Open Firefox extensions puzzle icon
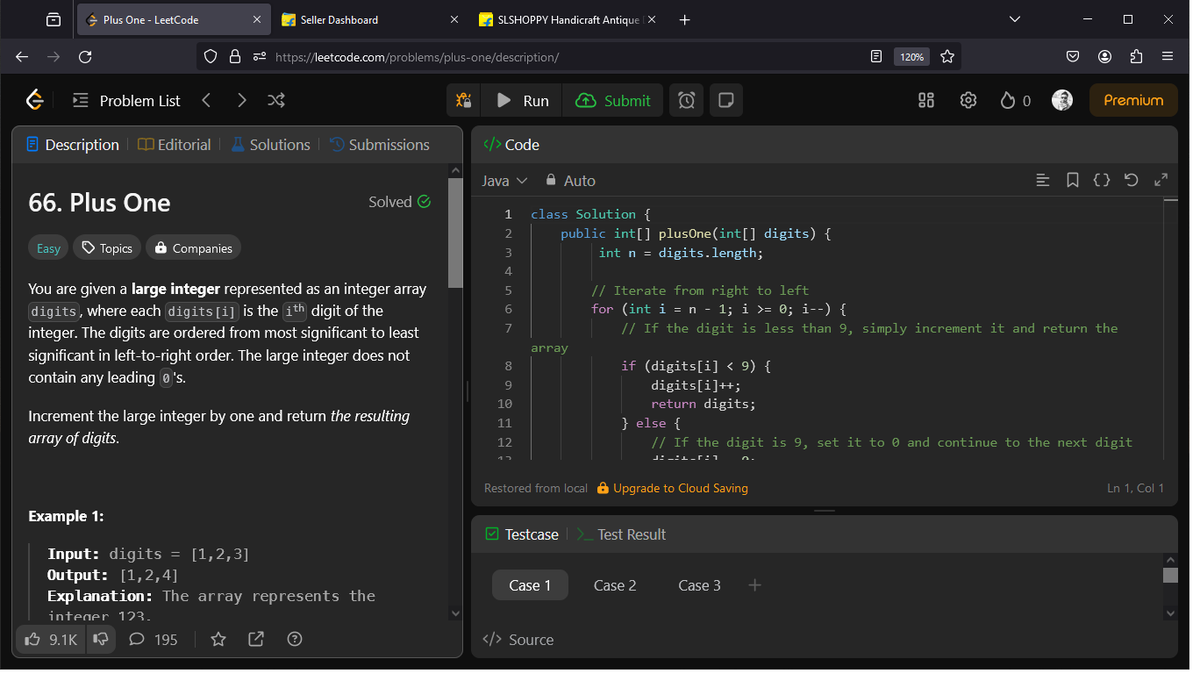1200x688 pixels. pos(1136,57)
